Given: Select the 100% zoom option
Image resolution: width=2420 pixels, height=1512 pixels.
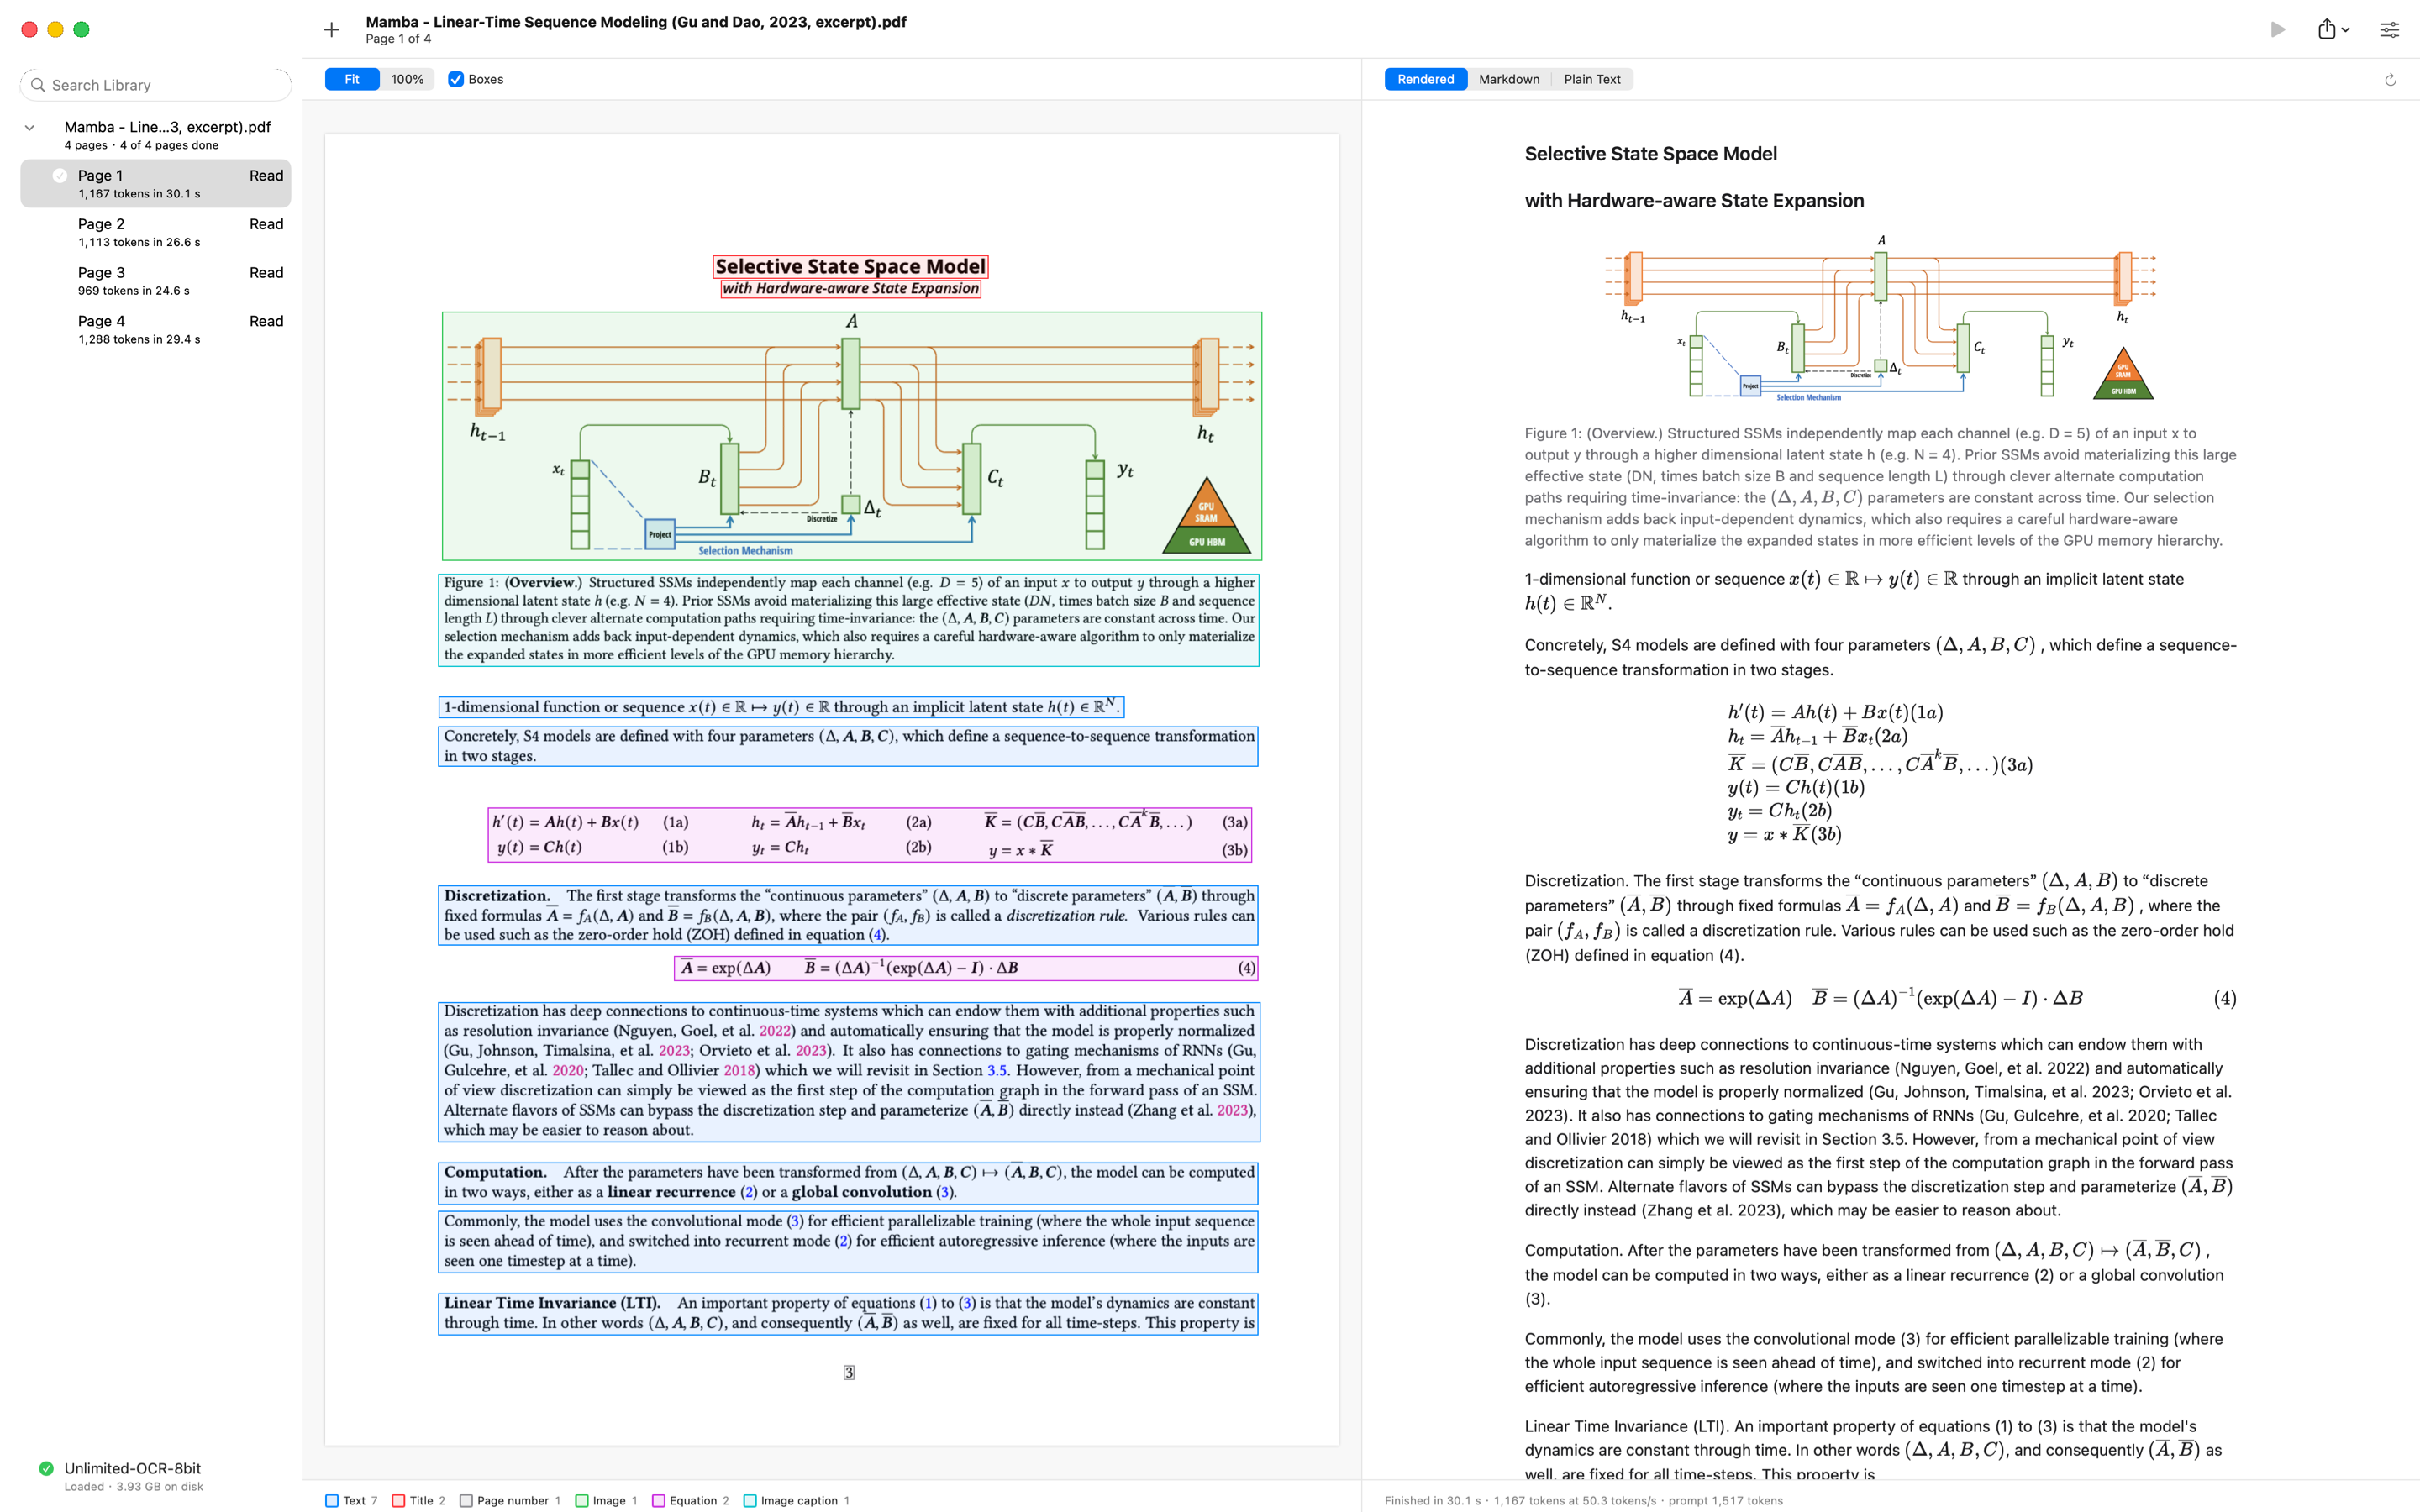Looking at the screenshot, I should [x=407, y=79].
